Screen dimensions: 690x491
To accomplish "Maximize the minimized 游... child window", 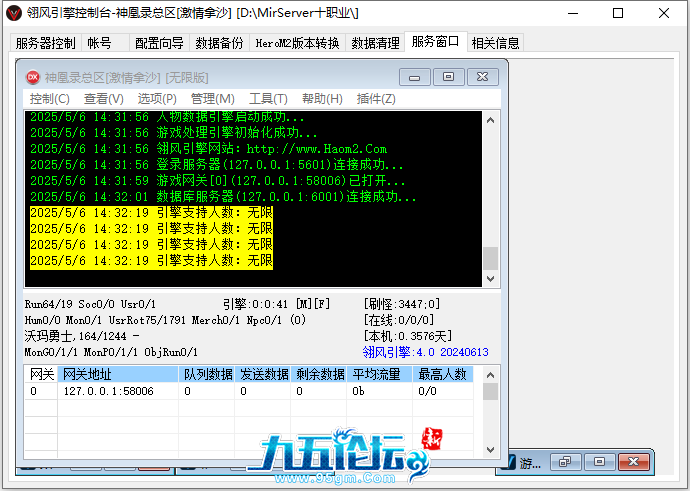I will [599, 462].
